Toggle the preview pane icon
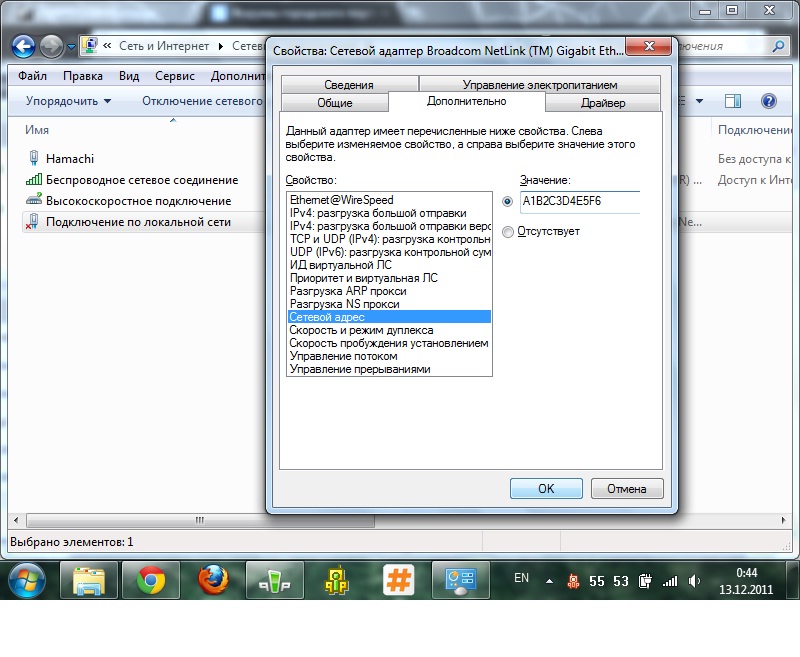Viewport: 800px width, 657px height. (733, 101)
